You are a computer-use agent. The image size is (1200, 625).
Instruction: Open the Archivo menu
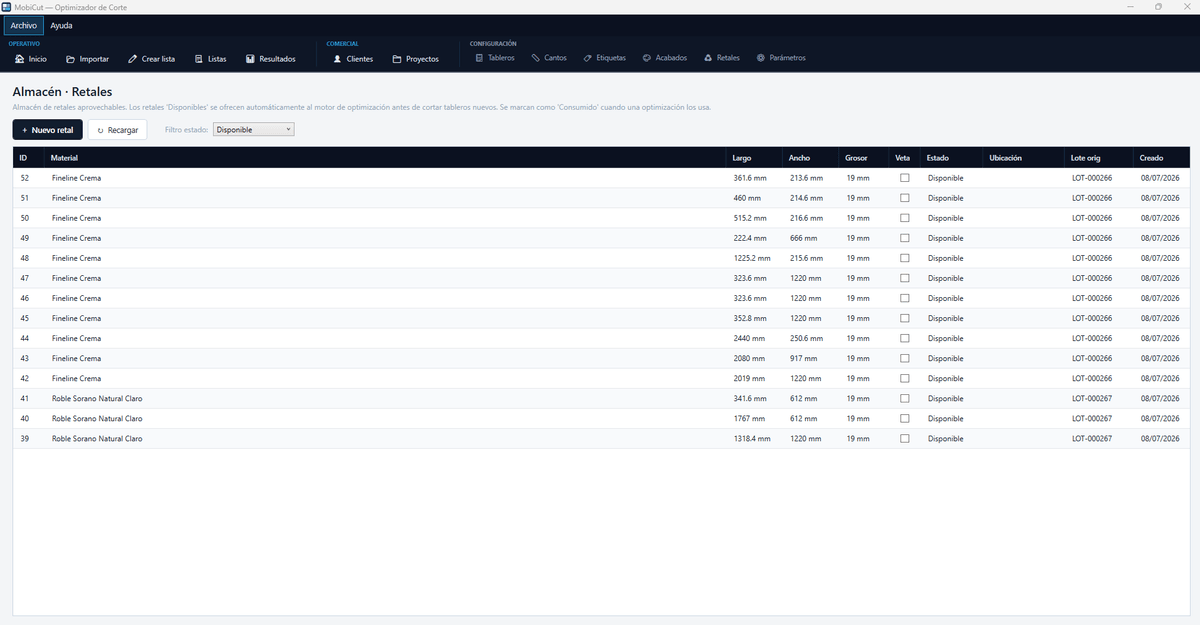[24, 26]
